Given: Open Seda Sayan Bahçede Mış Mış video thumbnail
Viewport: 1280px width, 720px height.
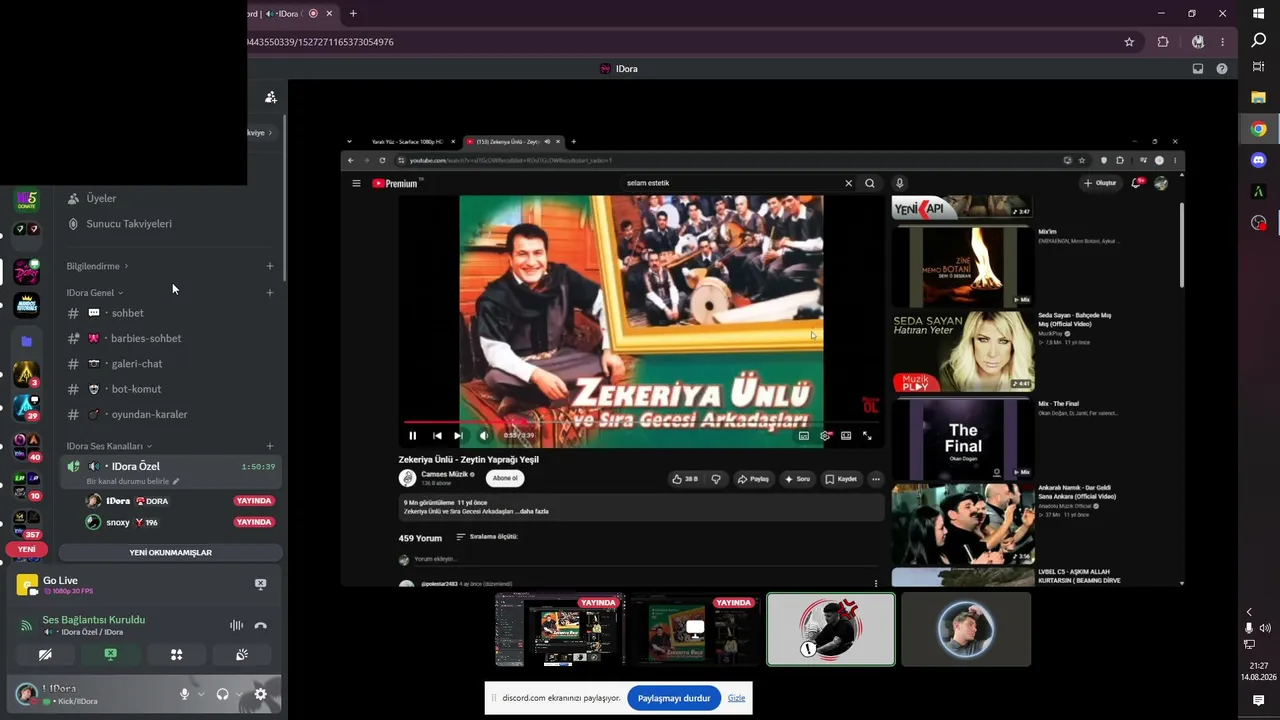Looking at the screenshot, I should (x=963, y=351).
